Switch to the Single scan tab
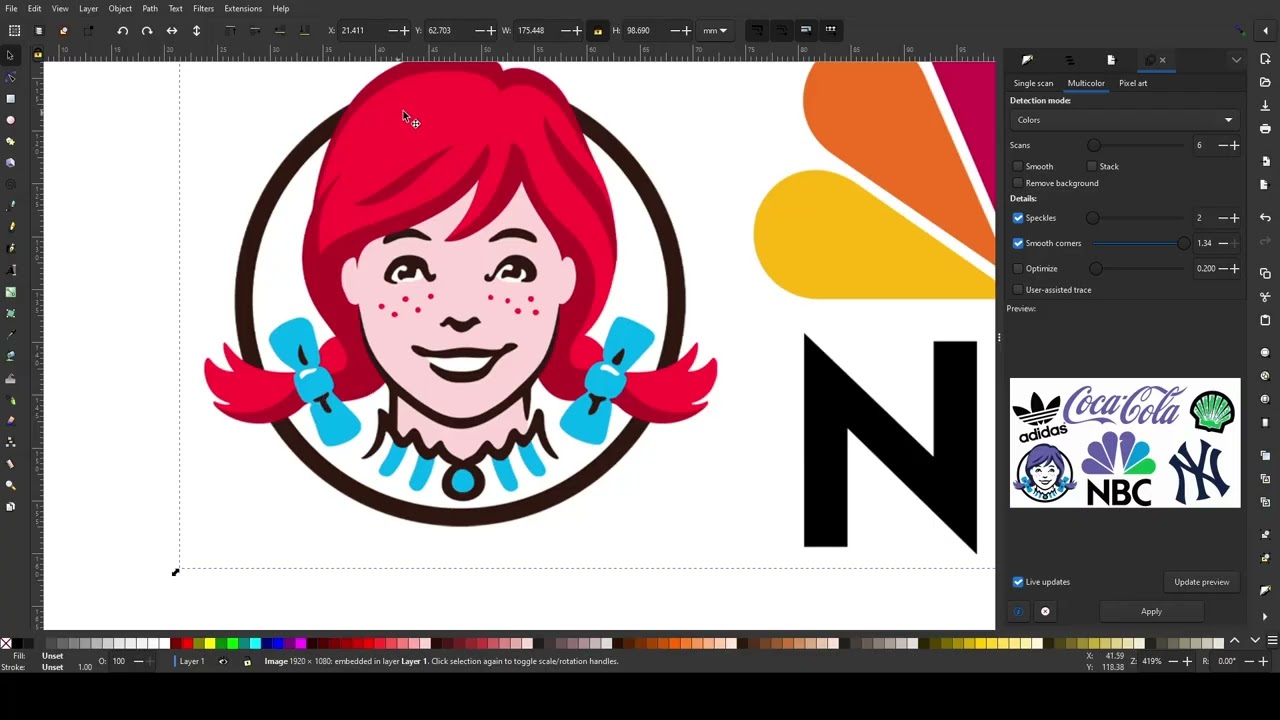This screenshot has height=720, width=1280. [1033, 83]
